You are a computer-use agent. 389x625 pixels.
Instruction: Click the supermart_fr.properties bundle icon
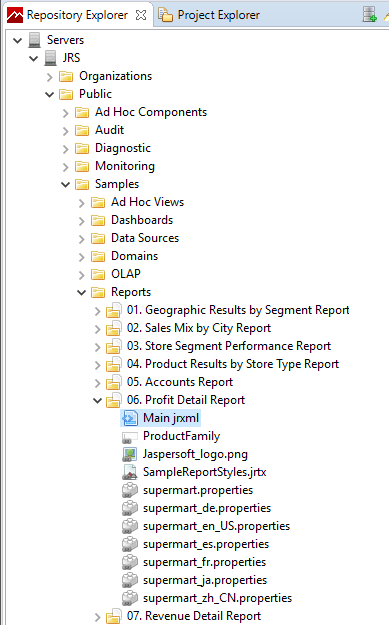click(x=130, y=562)
